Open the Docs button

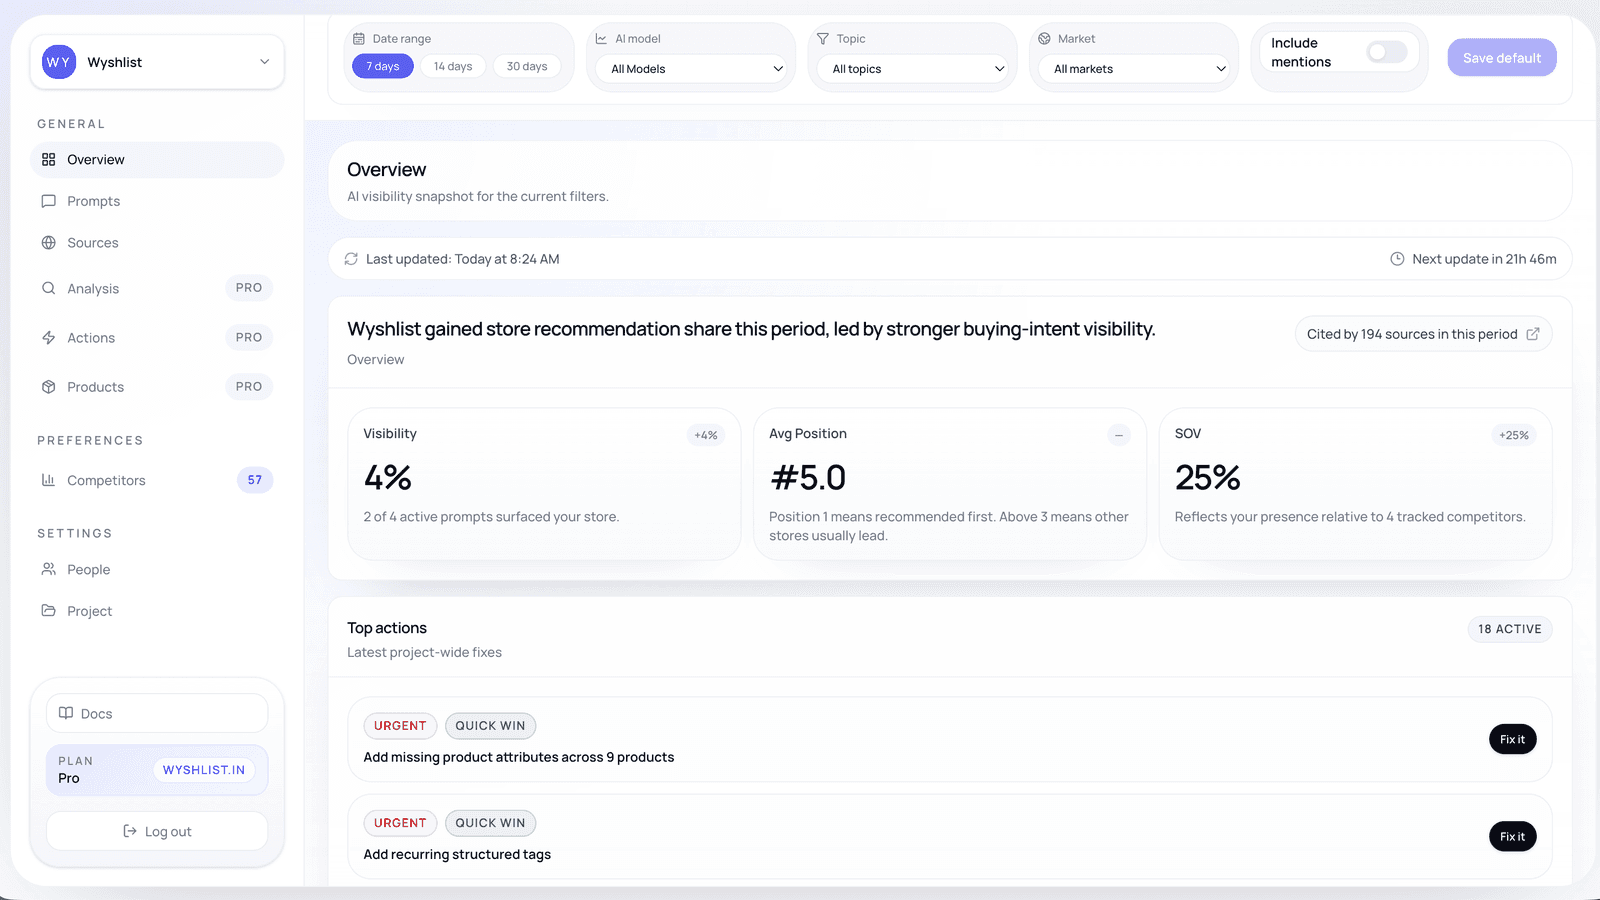pyautogui.click(x=157, y=713)
